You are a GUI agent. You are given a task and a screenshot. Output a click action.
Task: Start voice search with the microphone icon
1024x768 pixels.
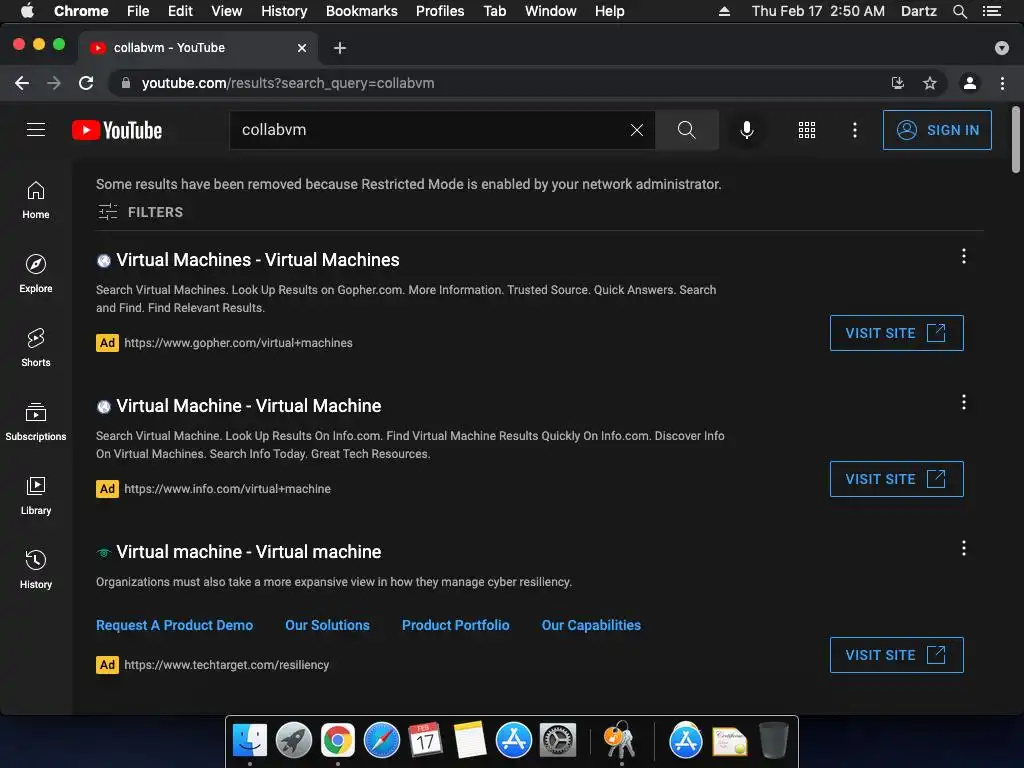(x=747, y=130)
